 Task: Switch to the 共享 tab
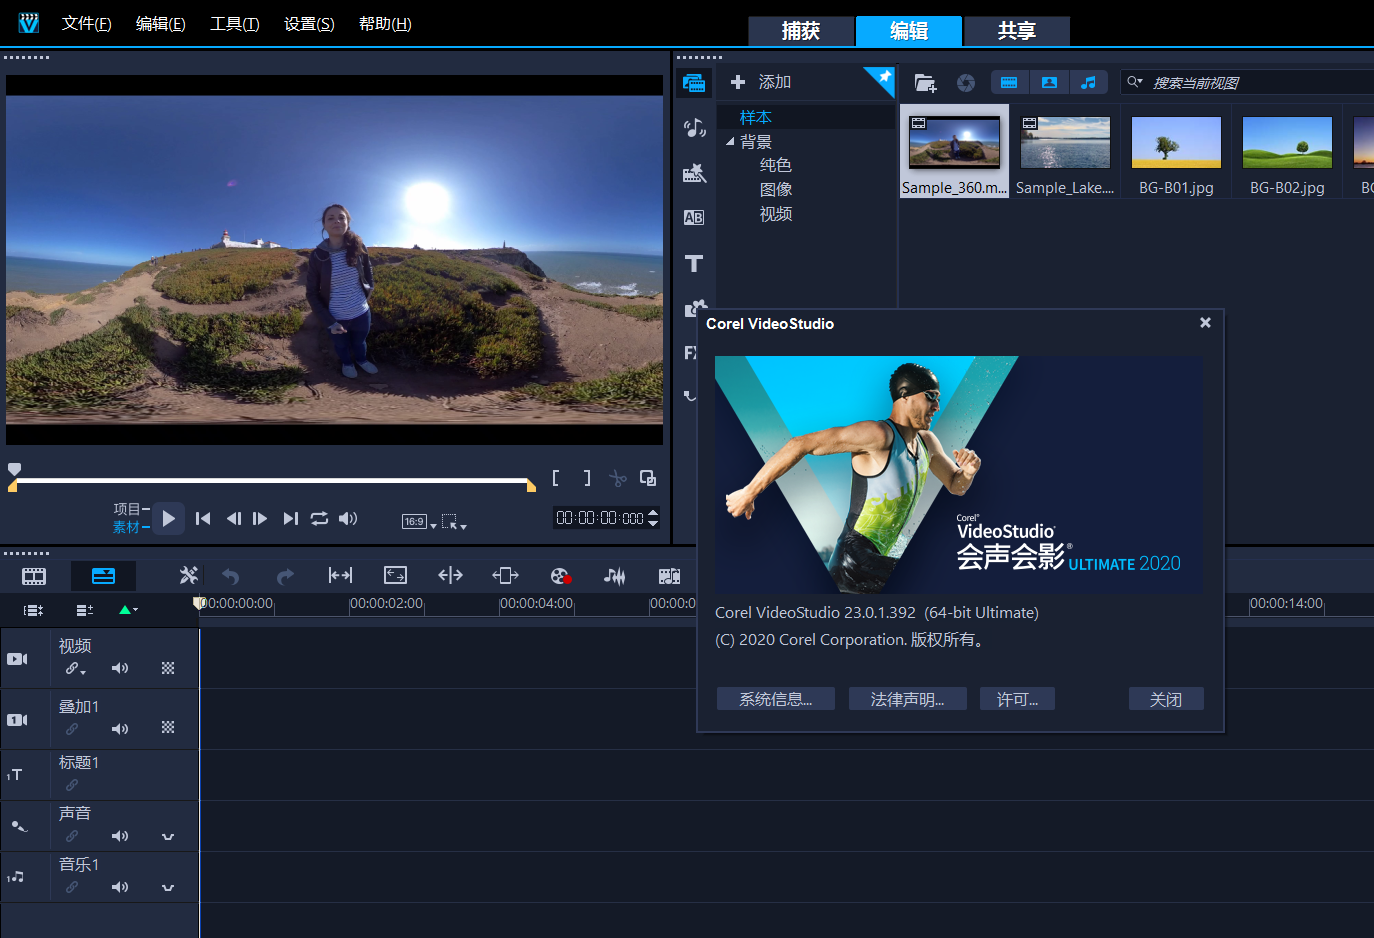tap(1016, 31)
